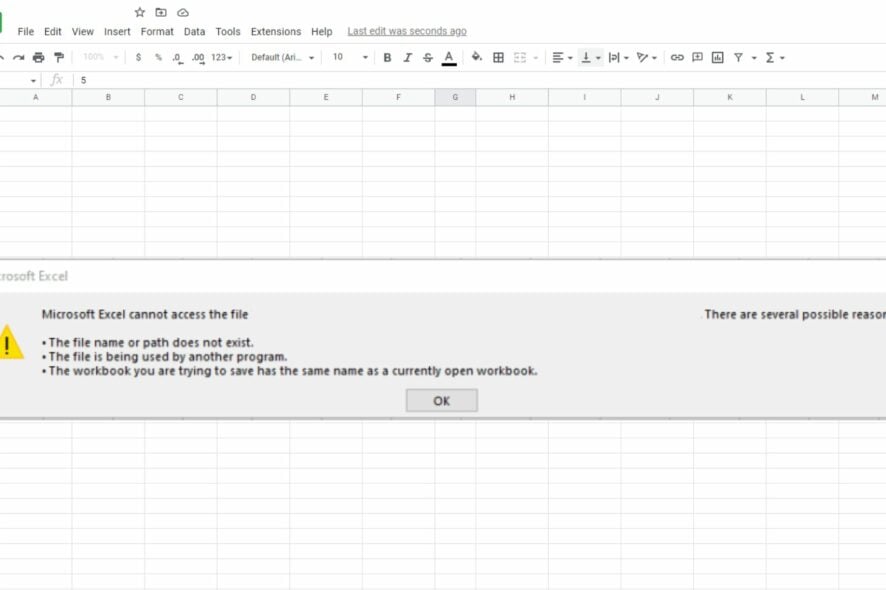The height and width of the screenshot is (590, 886).
Task: Open the Insert menu
Action: [117, 32]
